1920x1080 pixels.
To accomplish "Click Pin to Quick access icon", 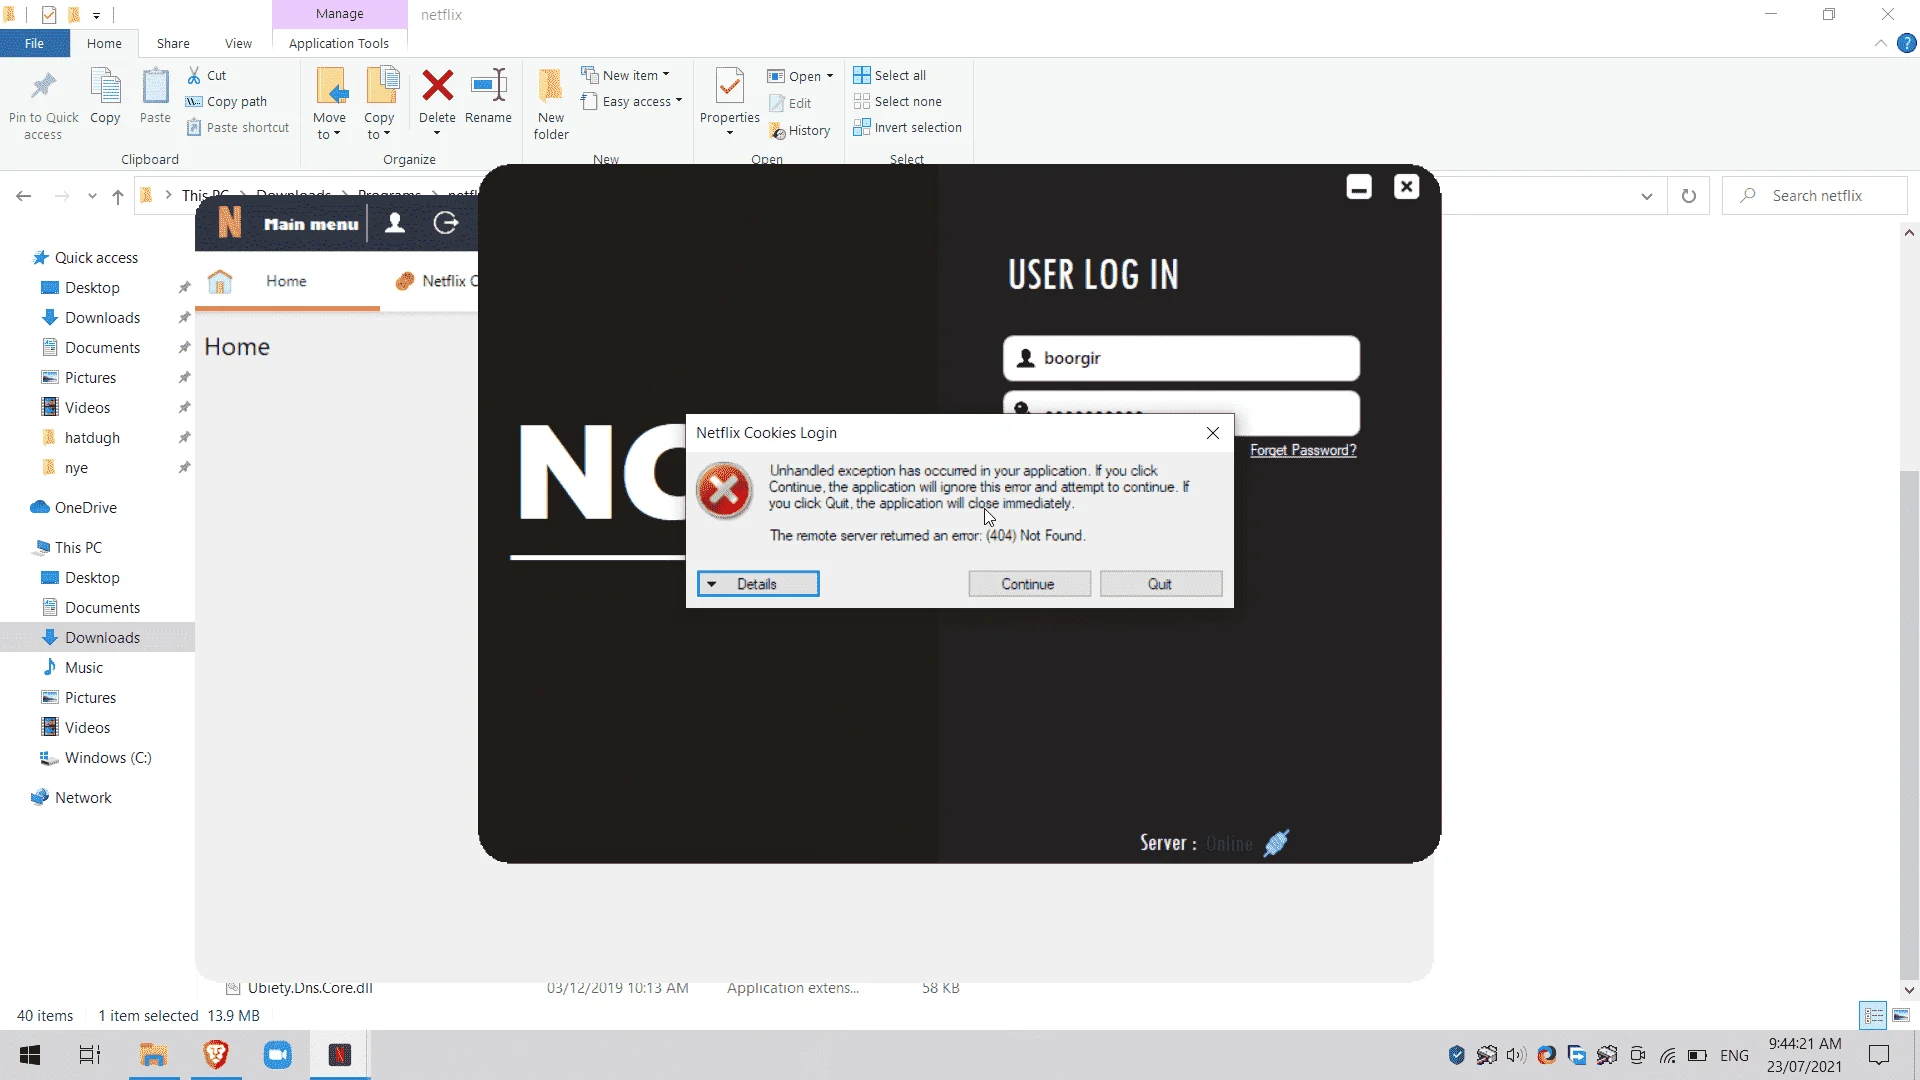I will (x=43, y=87).
